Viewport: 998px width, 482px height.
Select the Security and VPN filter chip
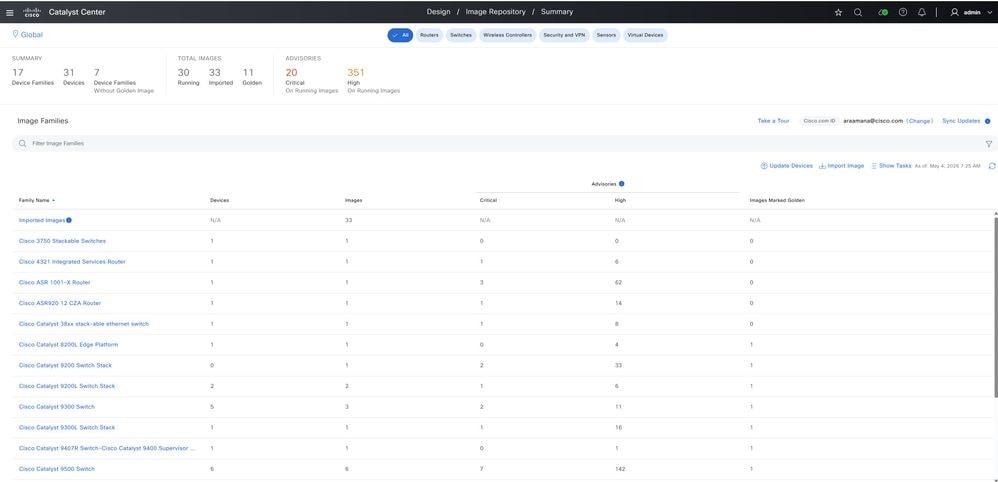pos(564,35)
